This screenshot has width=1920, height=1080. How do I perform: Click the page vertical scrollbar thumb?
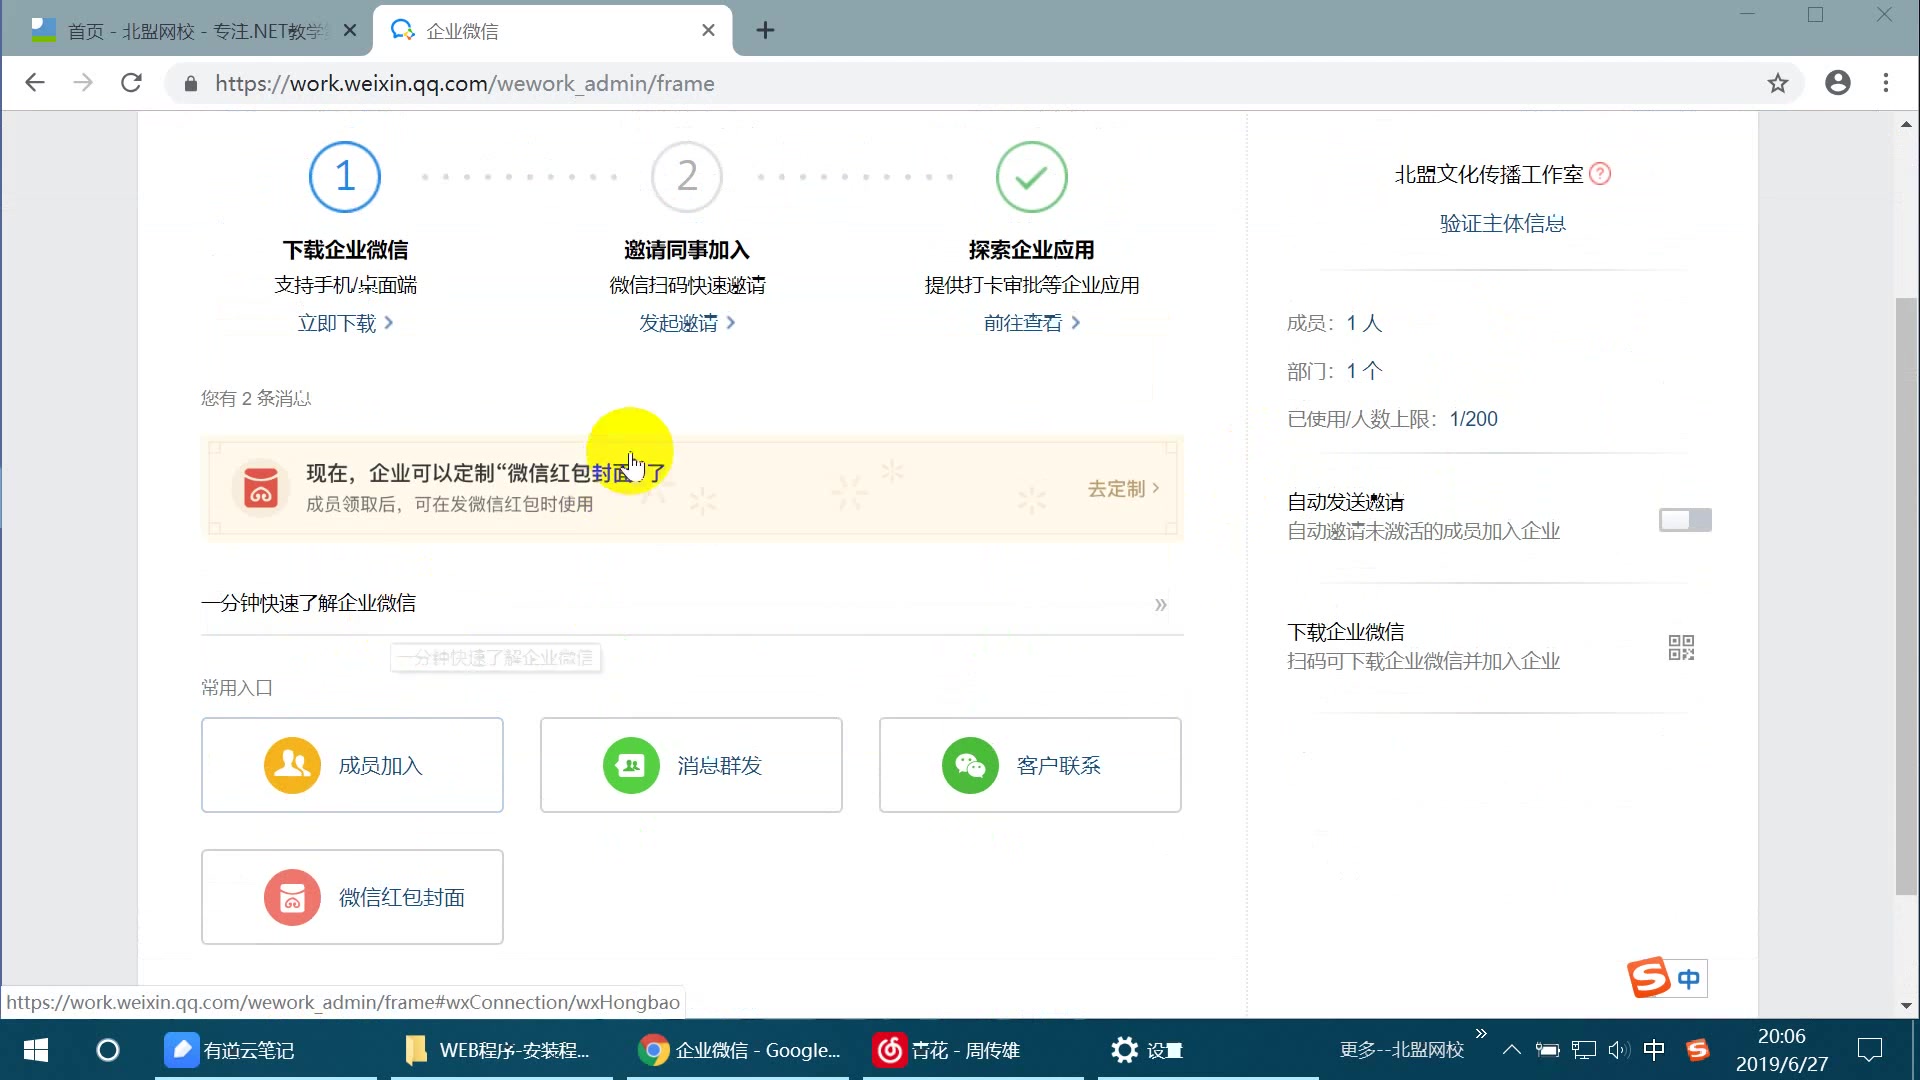point(1906,596)
